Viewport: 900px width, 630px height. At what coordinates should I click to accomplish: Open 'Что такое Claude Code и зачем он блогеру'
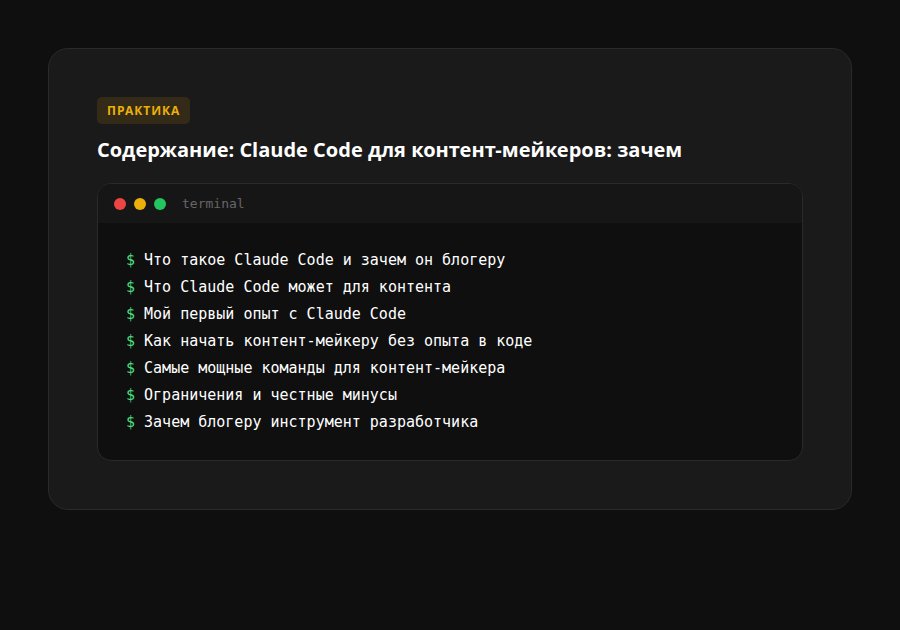325,259
